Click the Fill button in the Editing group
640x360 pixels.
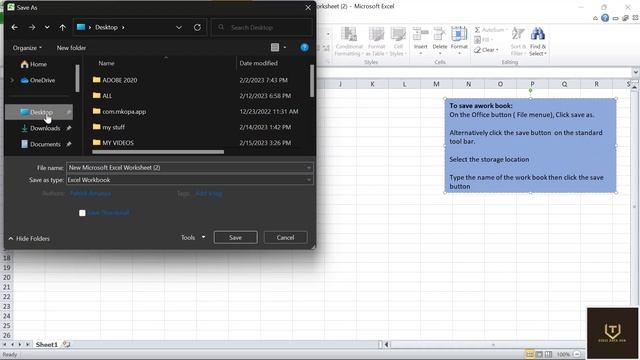pos(483,40)
